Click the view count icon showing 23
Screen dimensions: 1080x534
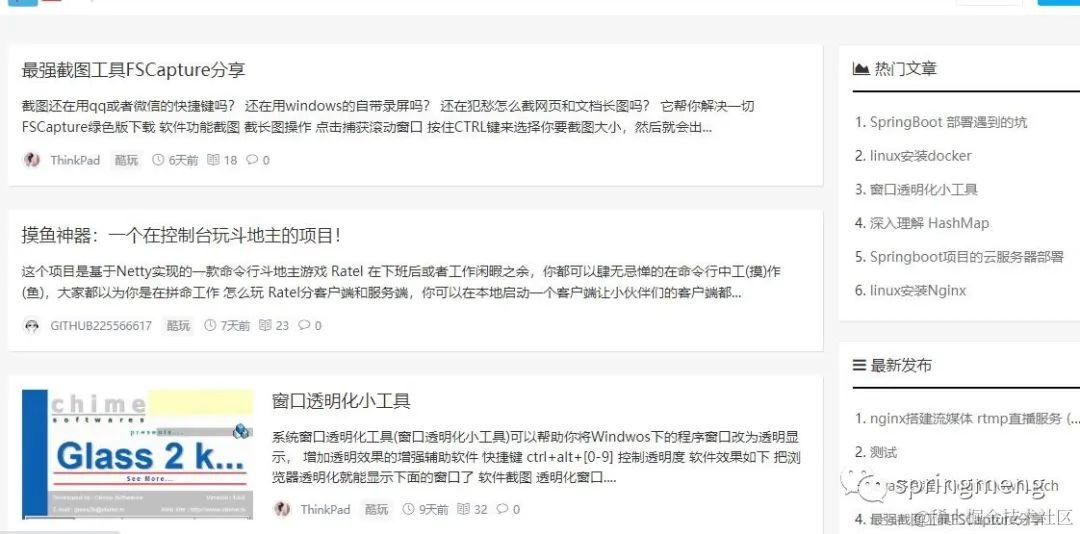[x=265, y=325]
